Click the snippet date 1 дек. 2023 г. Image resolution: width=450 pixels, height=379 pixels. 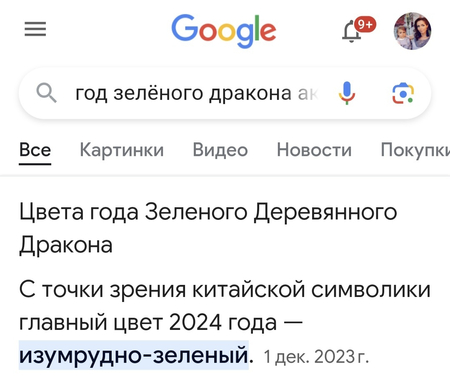(316, 357)
